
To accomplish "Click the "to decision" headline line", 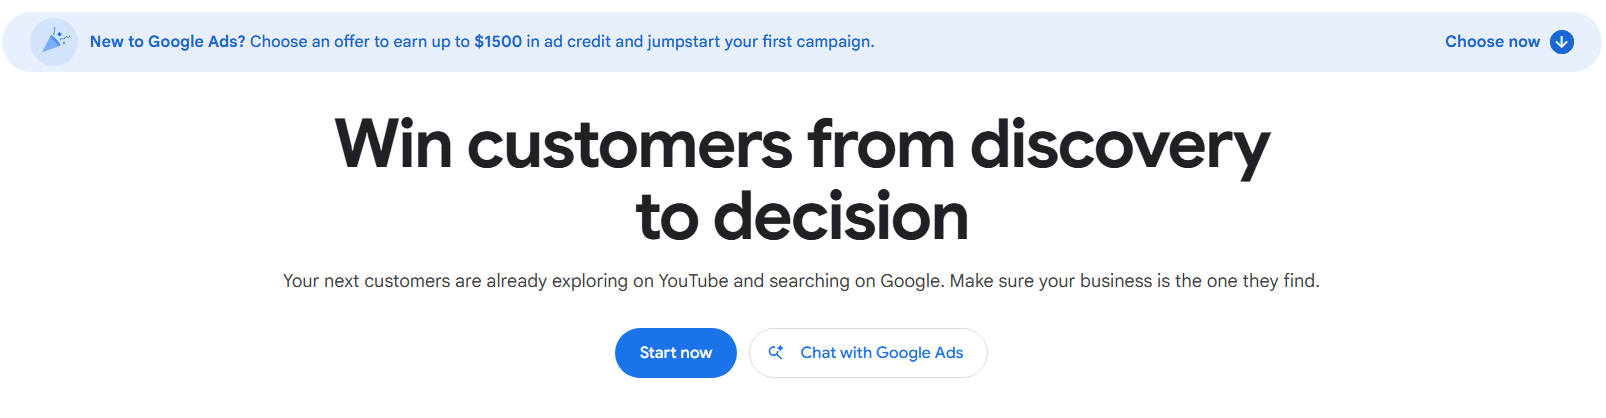I will point(802,217).
